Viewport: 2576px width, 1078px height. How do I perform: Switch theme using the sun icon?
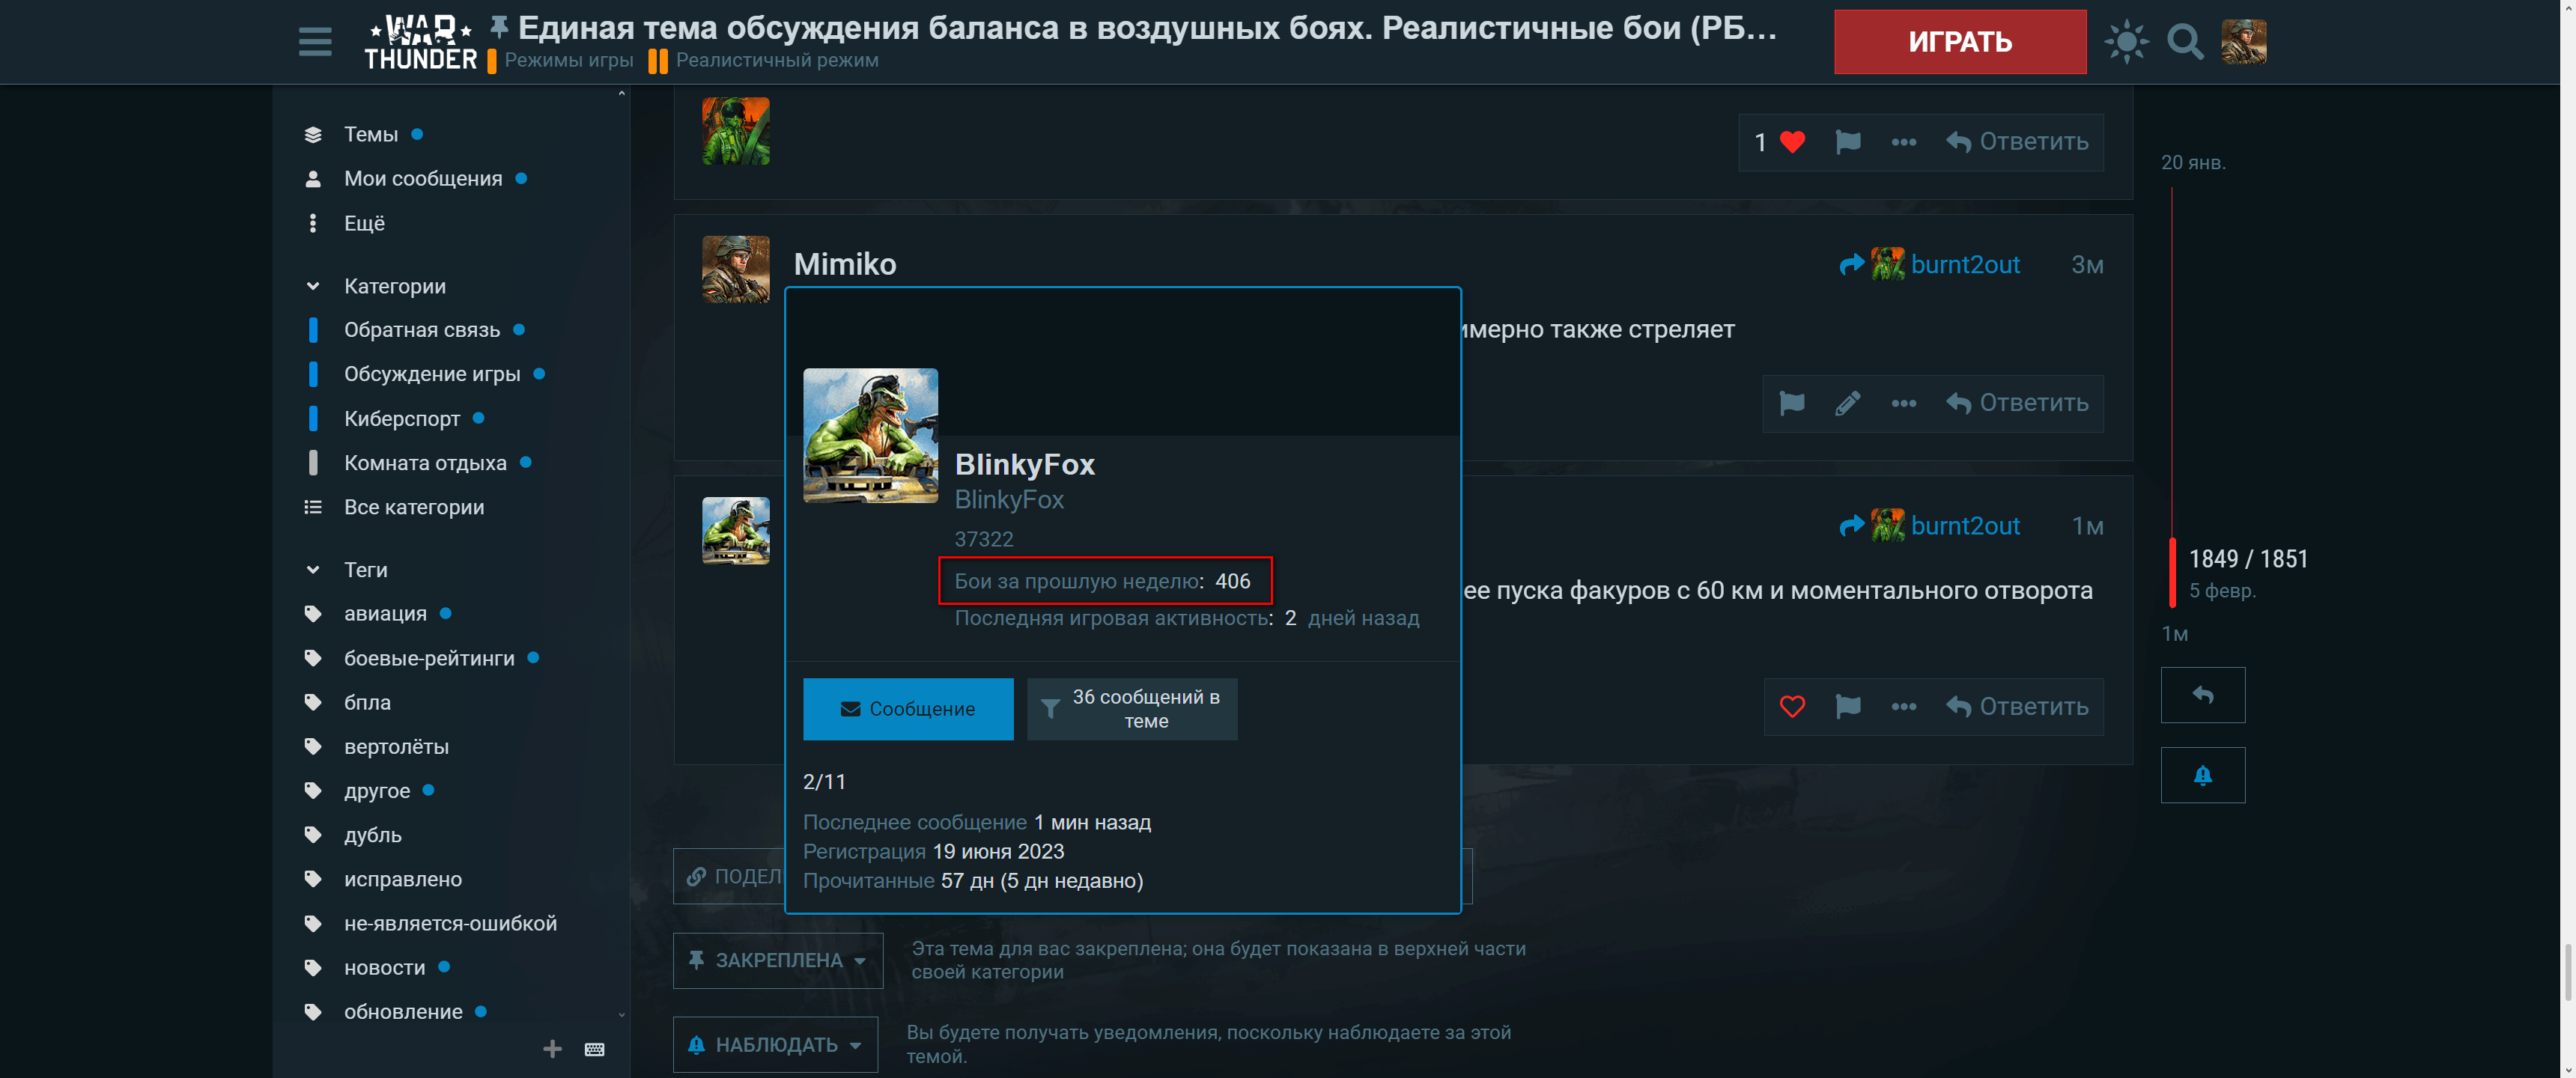pyautogui.click(x=2125, y=42)
